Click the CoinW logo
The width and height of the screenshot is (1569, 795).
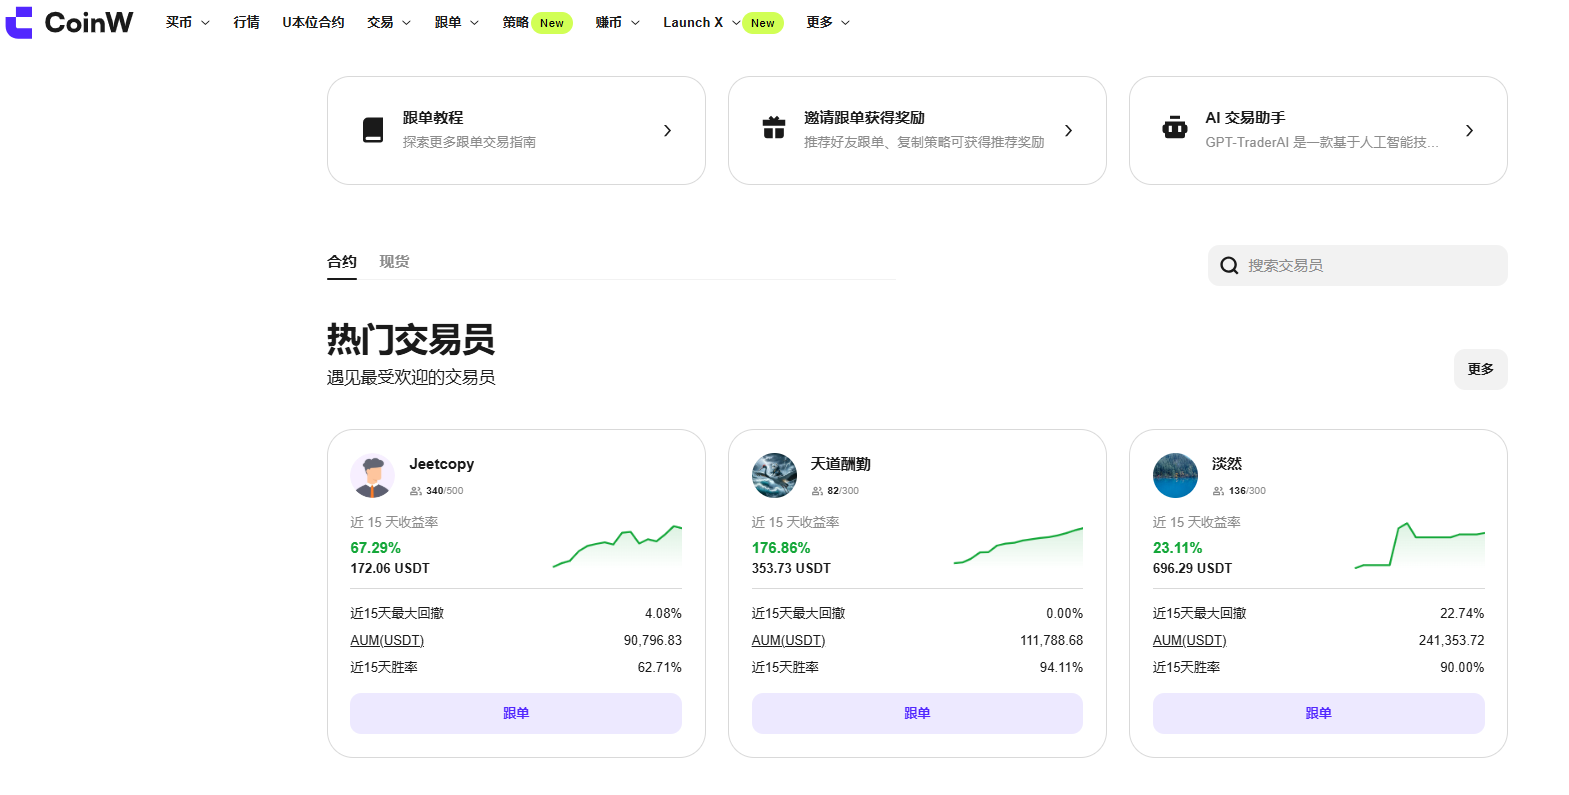click(69, 22)
